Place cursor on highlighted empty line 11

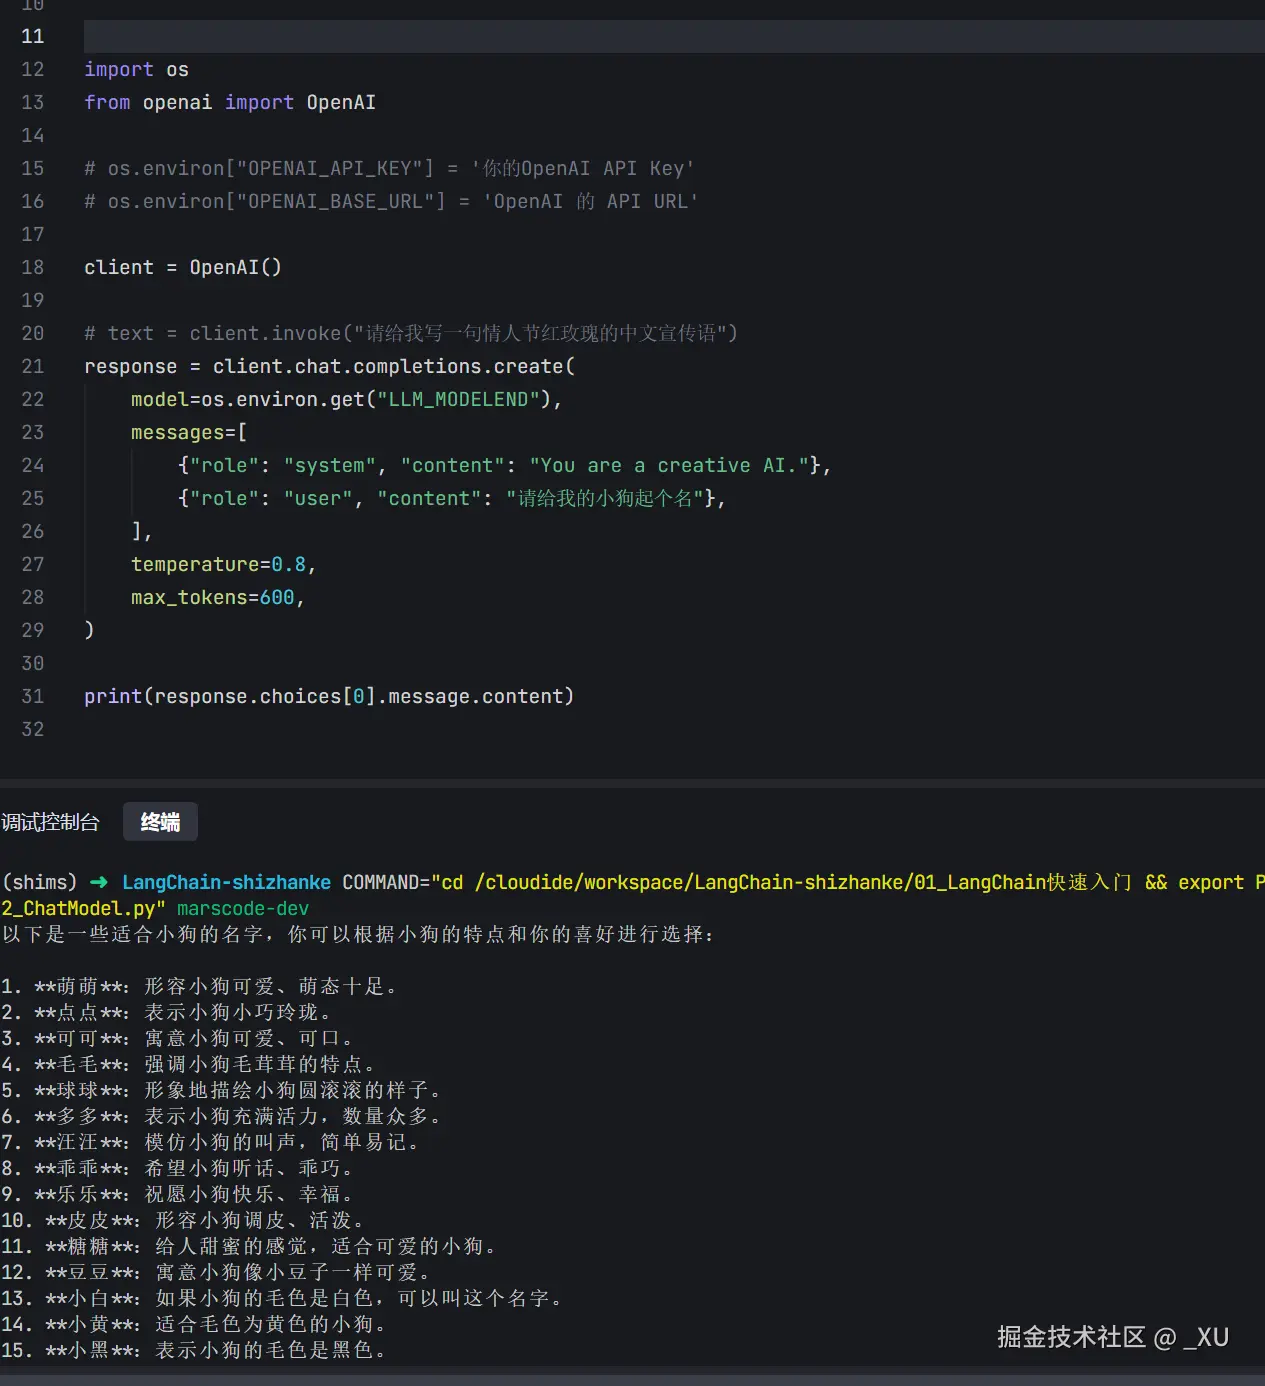pyautogui.click(x=600, y=36)
